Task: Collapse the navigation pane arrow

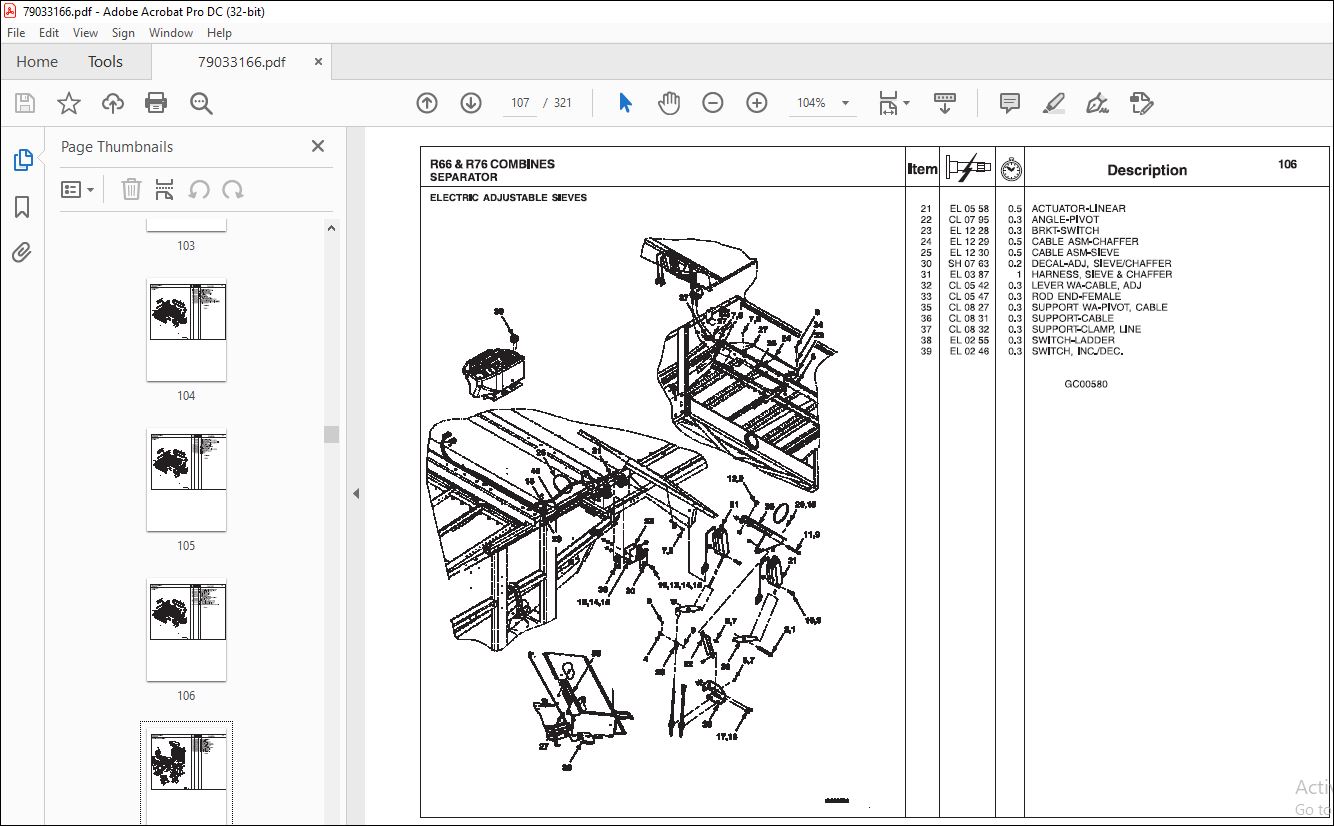Action: pyautogui.click(x=355, y=493)
